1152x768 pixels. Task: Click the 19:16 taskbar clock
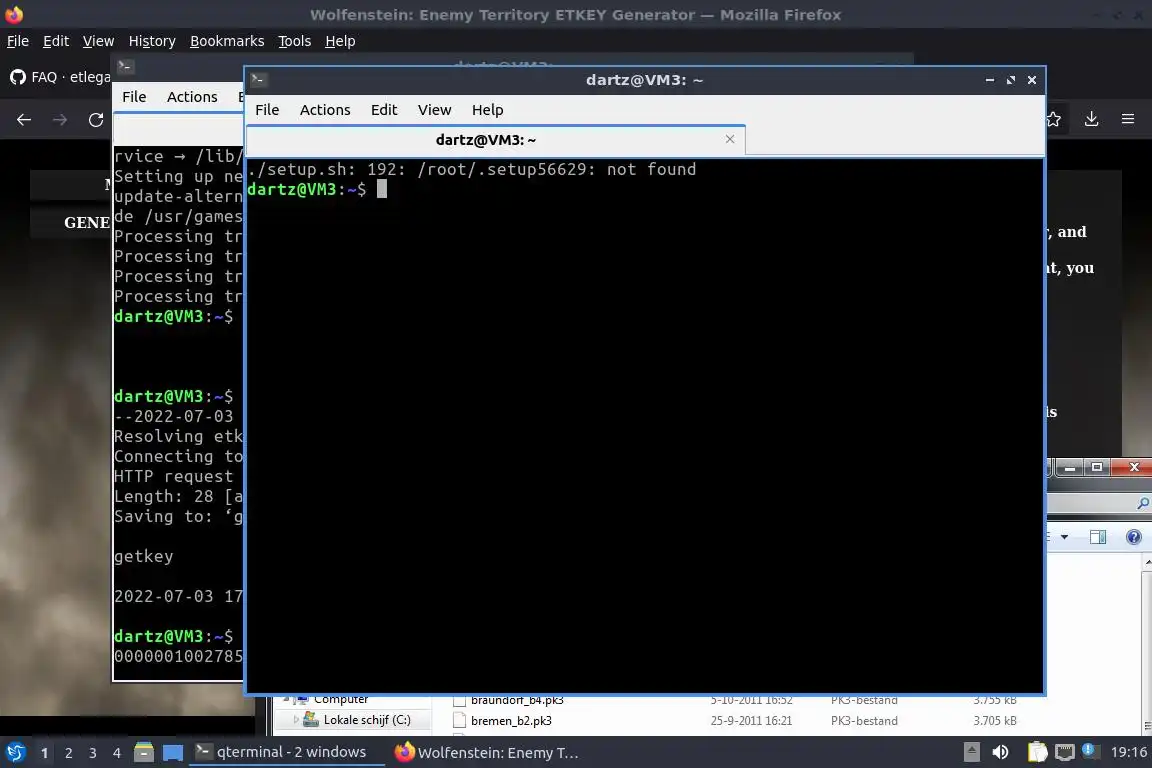[1128, 752]
